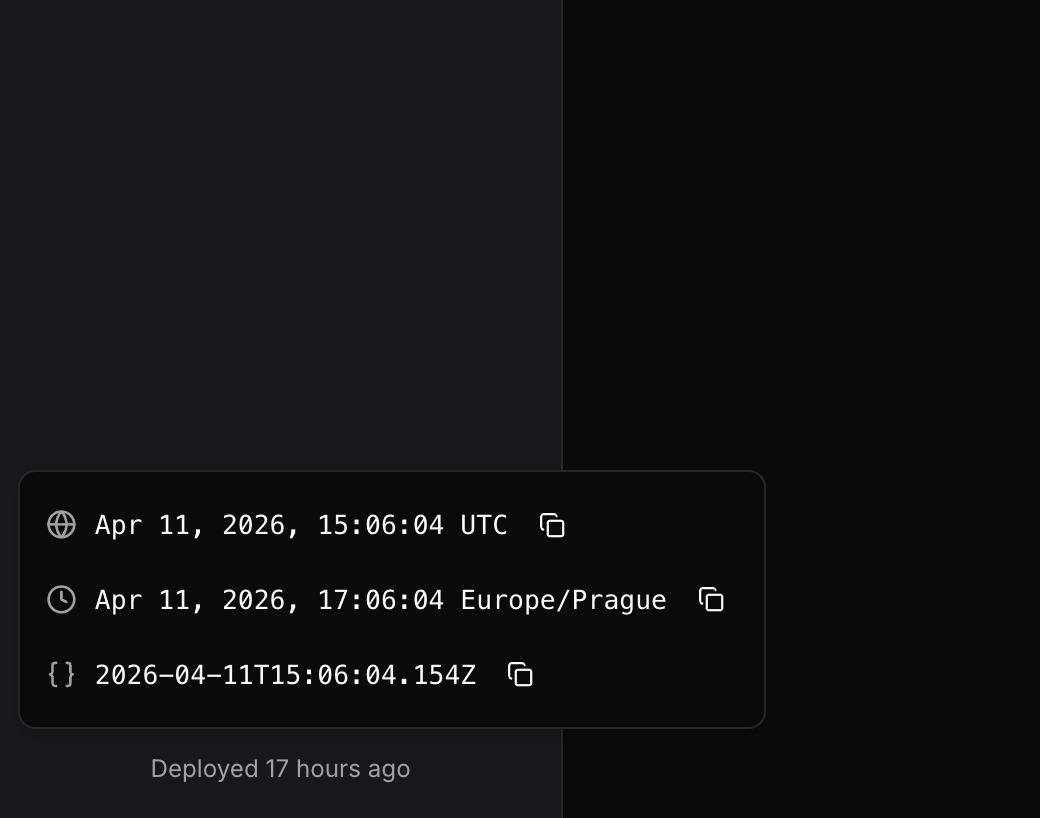Click Apr 11, 2026 in the clock row

pos(194,600)
